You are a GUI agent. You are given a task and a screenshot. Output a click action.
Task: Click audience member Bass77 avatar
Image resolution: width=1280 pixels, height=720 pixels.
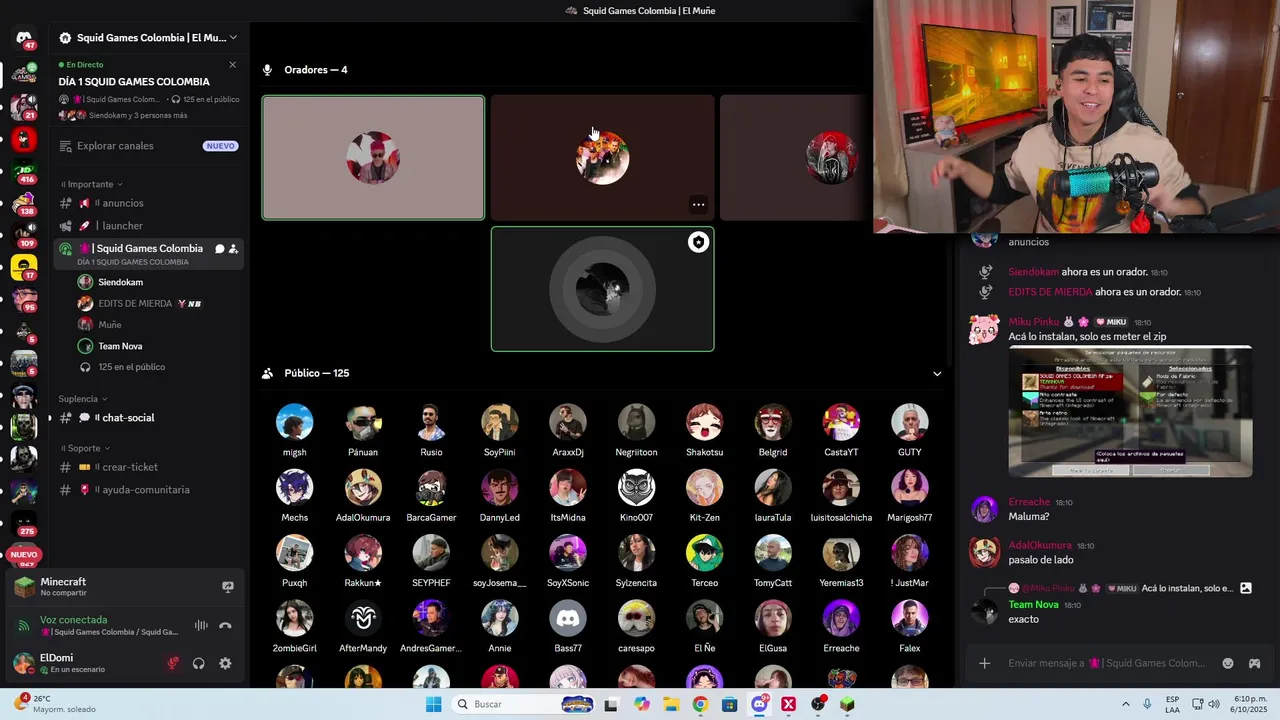(x=568, y=619)
